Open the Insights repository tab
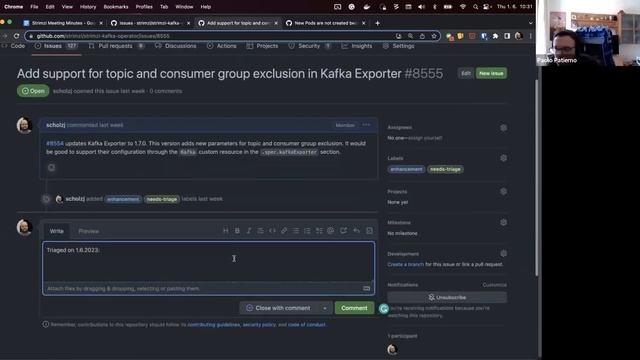The image size is (640, 360). (x=357, y=46)
